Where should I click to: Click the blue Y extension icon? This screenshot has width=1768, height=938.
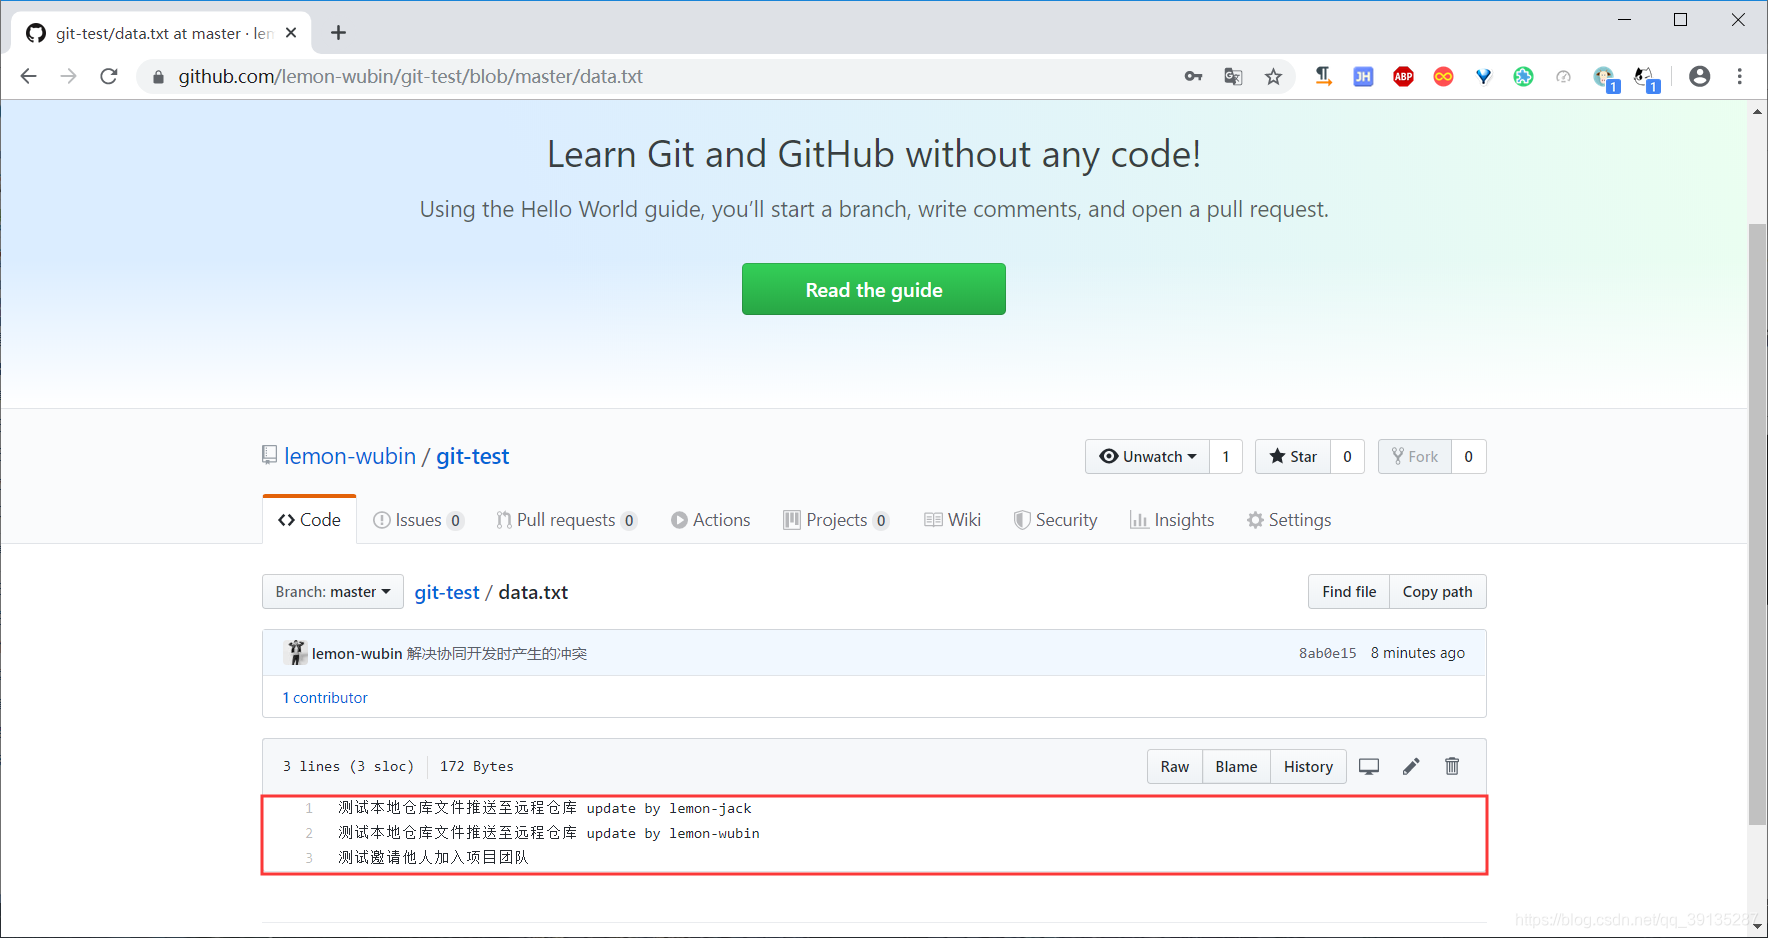pos(1483,76)
